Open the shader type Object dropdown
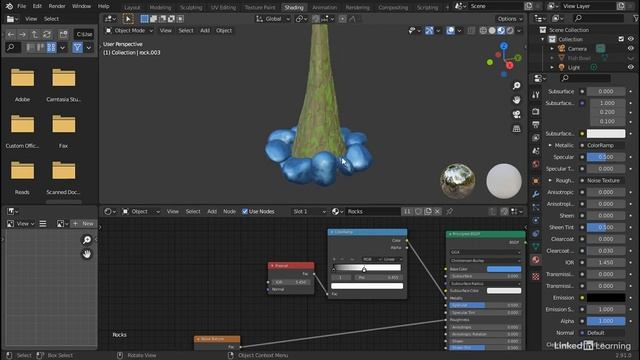The image size is (640, 360). [141, 211]
